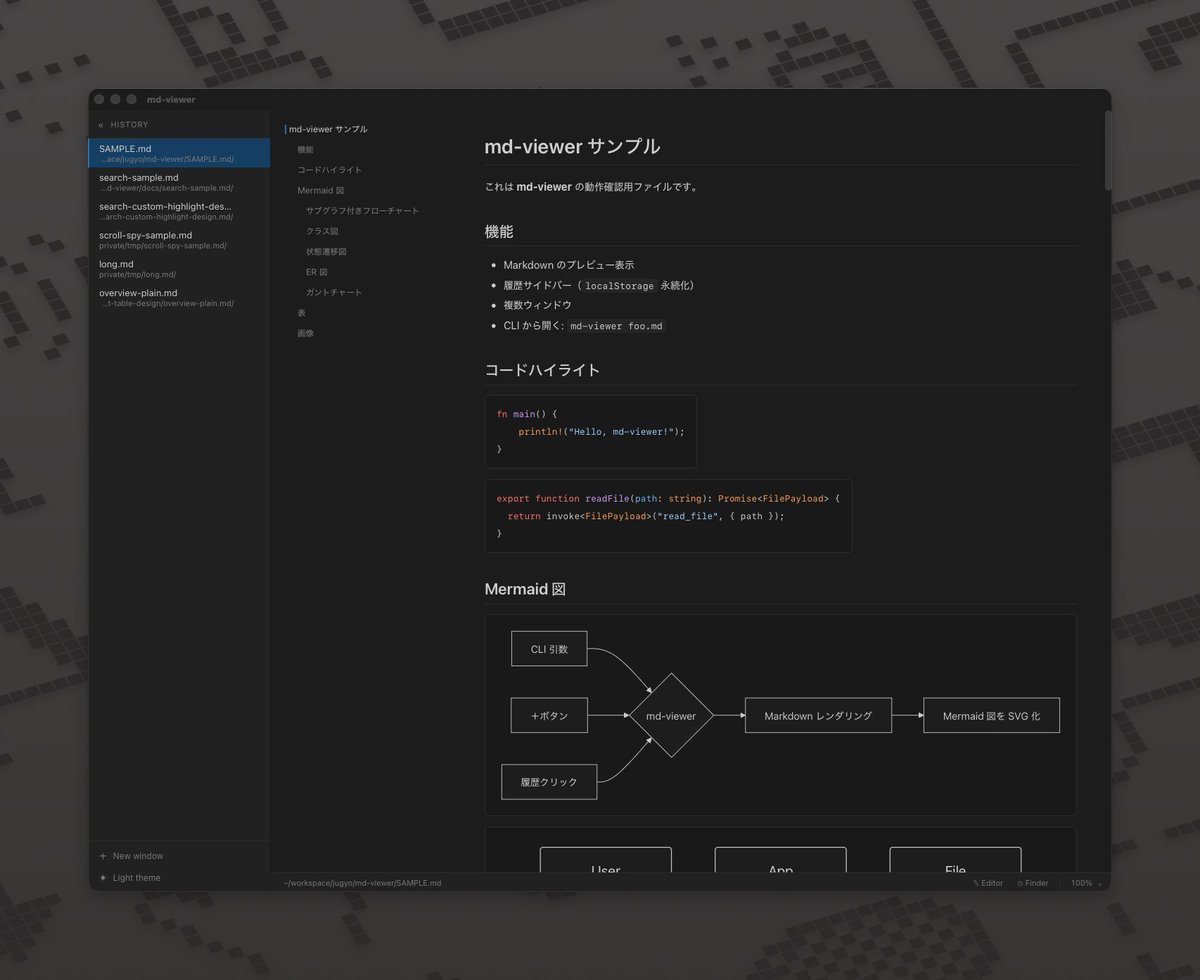This screenshot has height=980, width=1200.
Task: Jump to サブグラフ付きフローチャート outline item
Action: [x=363, y=211]
